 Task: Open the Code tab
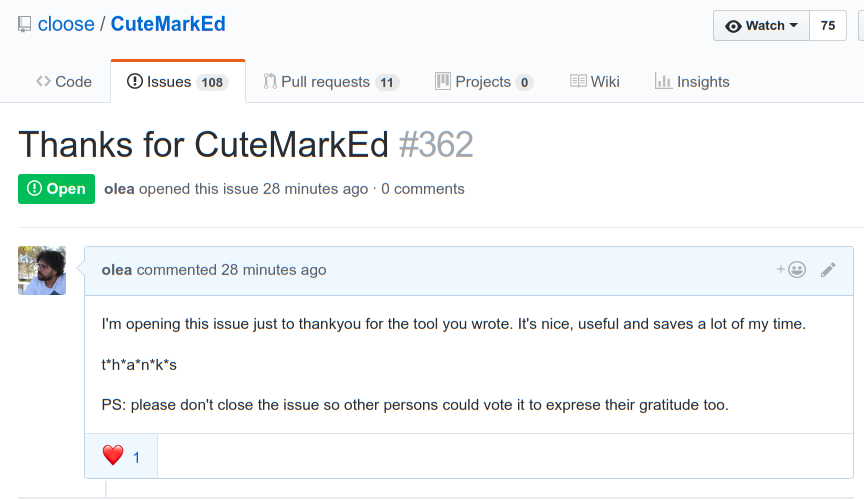pyautogui.click(x=64, y=82)
